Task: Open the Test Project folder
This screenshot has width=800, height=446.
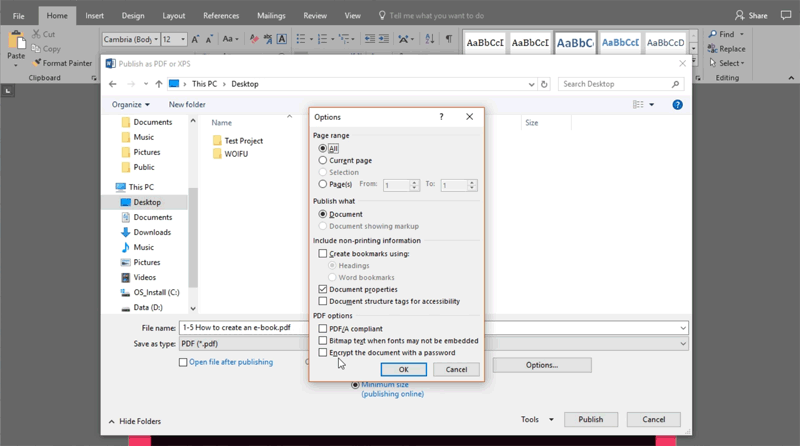Action: 243,141
